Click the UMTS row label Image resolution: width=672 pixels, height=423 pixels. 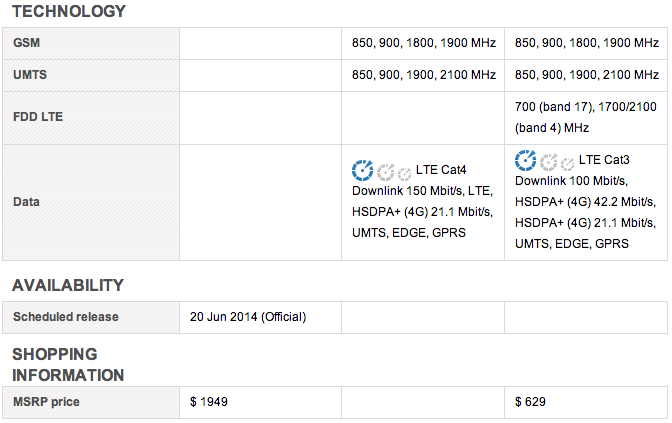[x=30, y=75]
